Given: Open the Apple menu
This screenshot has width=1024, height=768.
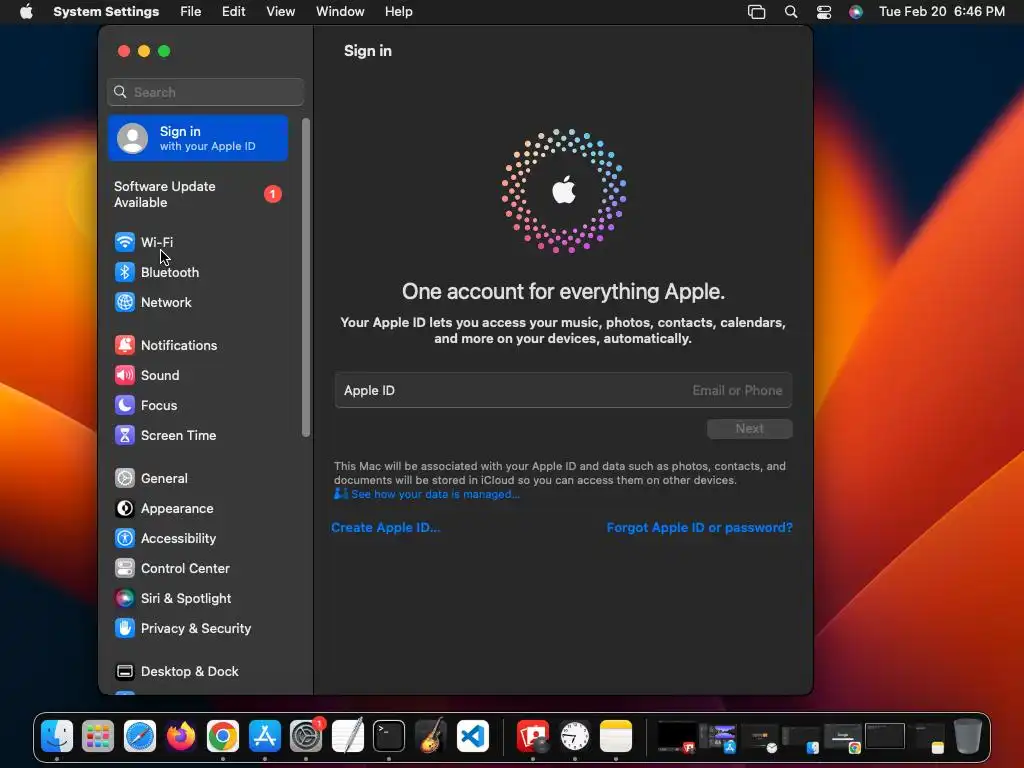Looking at the screenshot, I should click(x=26, y=12).
